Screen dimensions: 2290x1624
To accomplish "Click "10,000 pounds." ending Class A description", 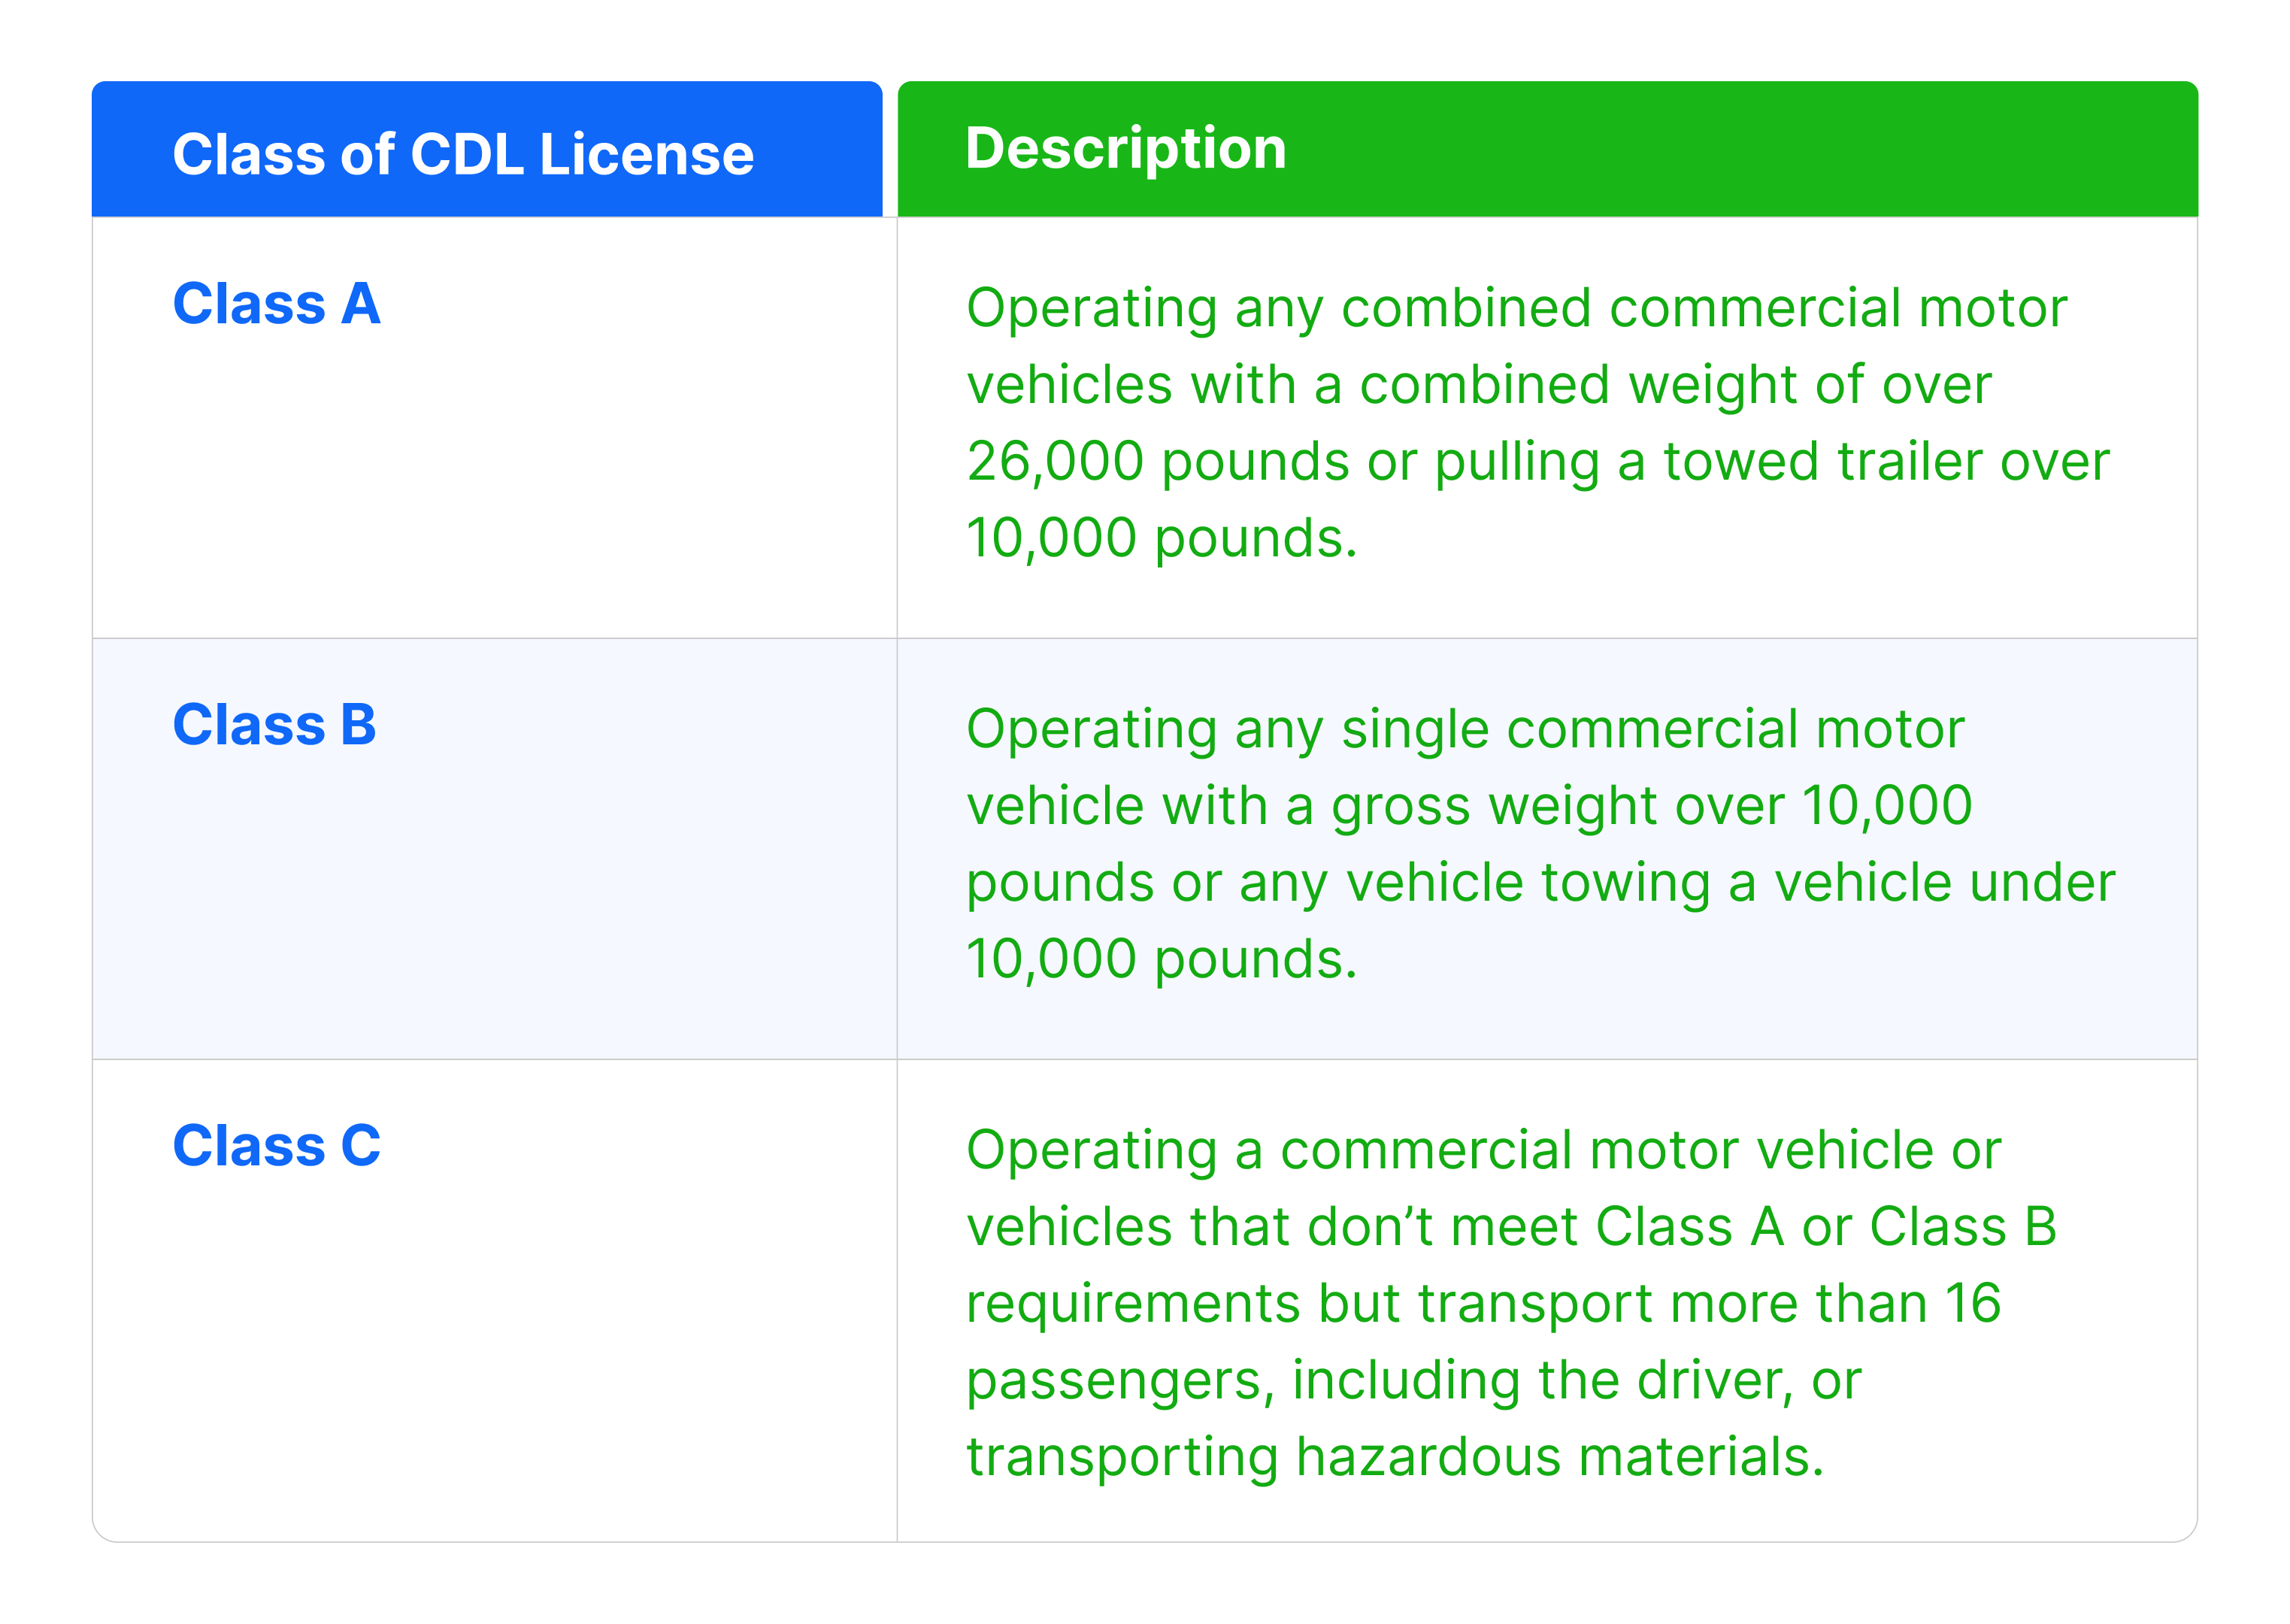I will pyautogui.click(x=1161, y=538).
